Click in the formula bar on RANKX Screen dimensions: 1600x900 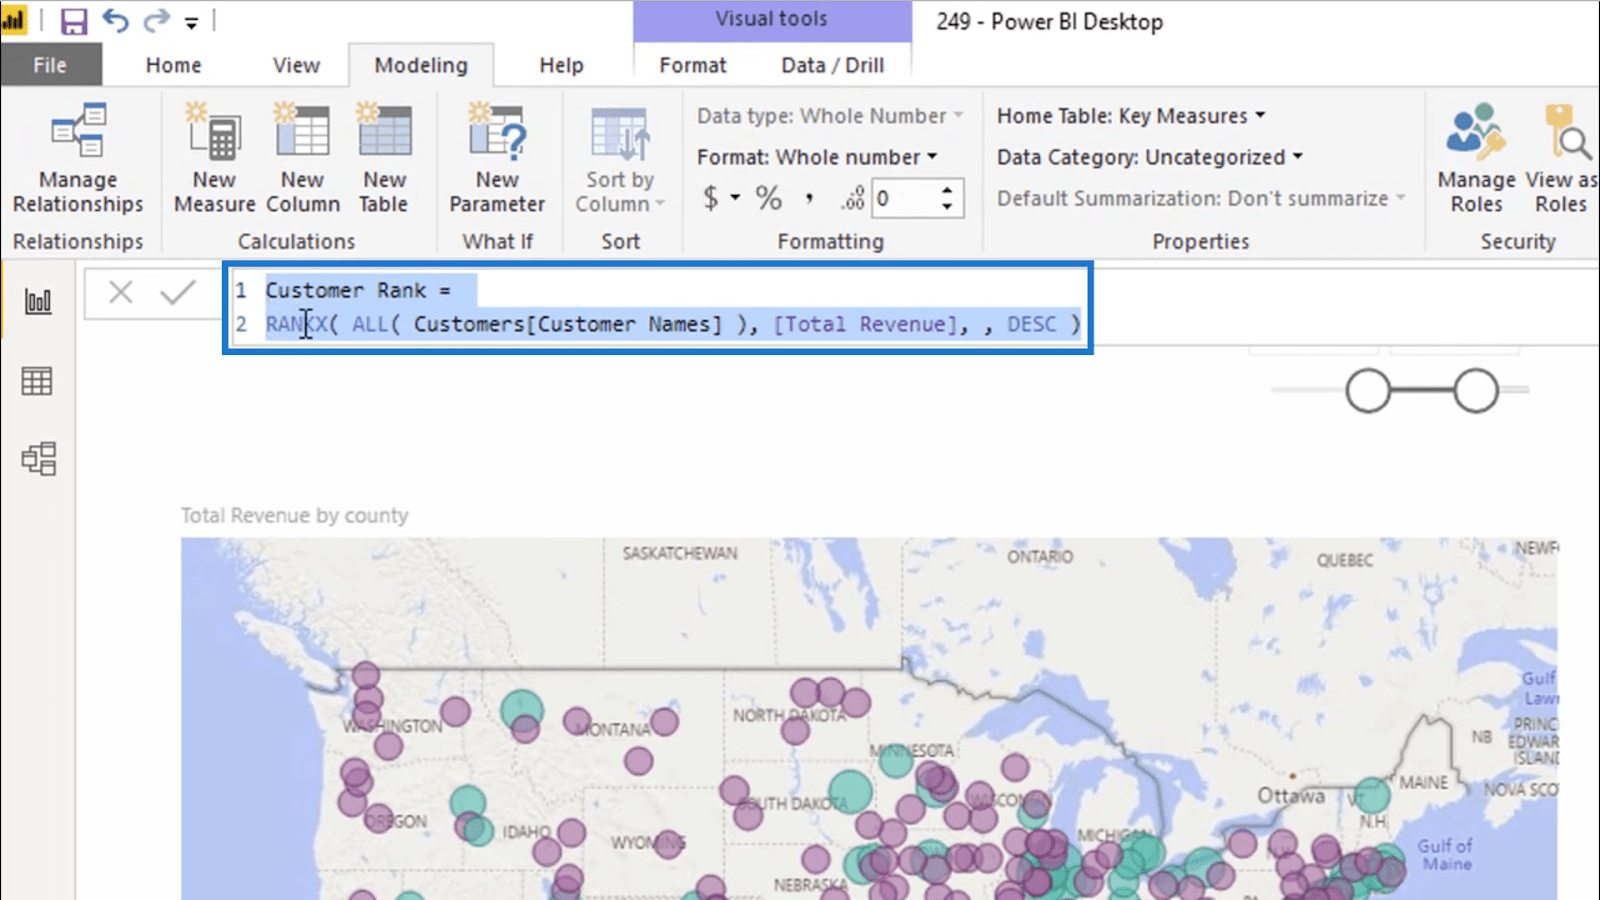[296, 324]
